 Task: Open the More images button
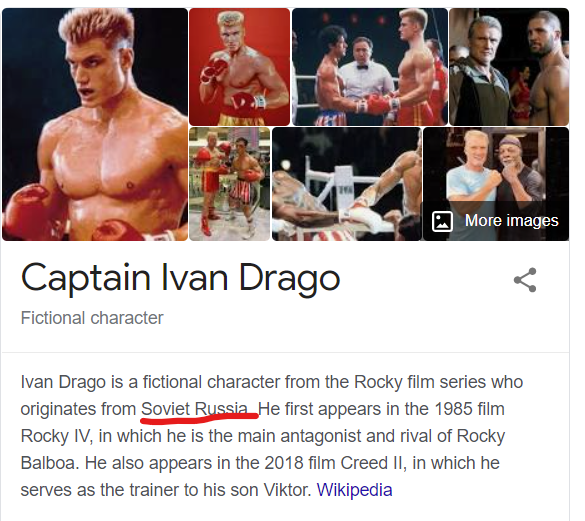click(495, 221)
